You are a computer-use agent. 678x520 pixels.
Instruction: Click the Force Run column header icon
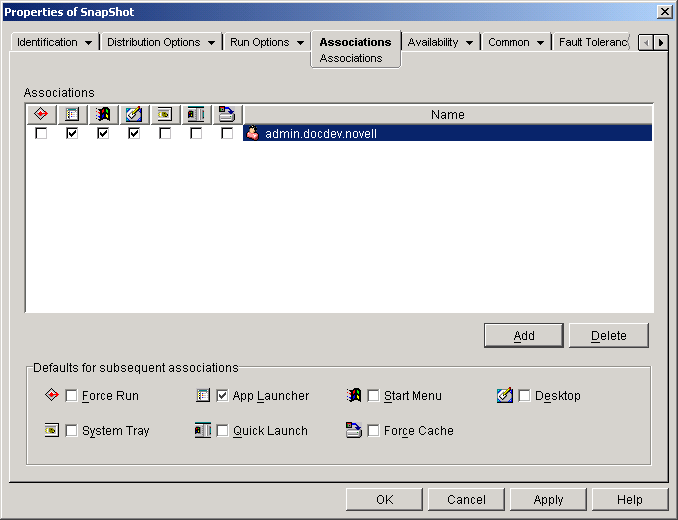coord(41,115)
